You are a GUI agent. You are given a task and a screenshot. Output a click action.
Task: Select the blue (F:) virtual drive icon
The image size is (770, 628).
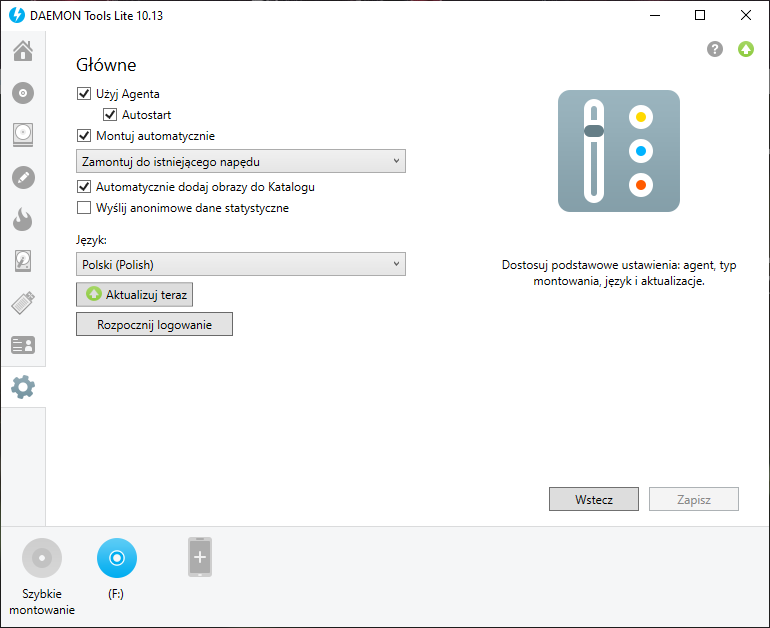(117, 558)
